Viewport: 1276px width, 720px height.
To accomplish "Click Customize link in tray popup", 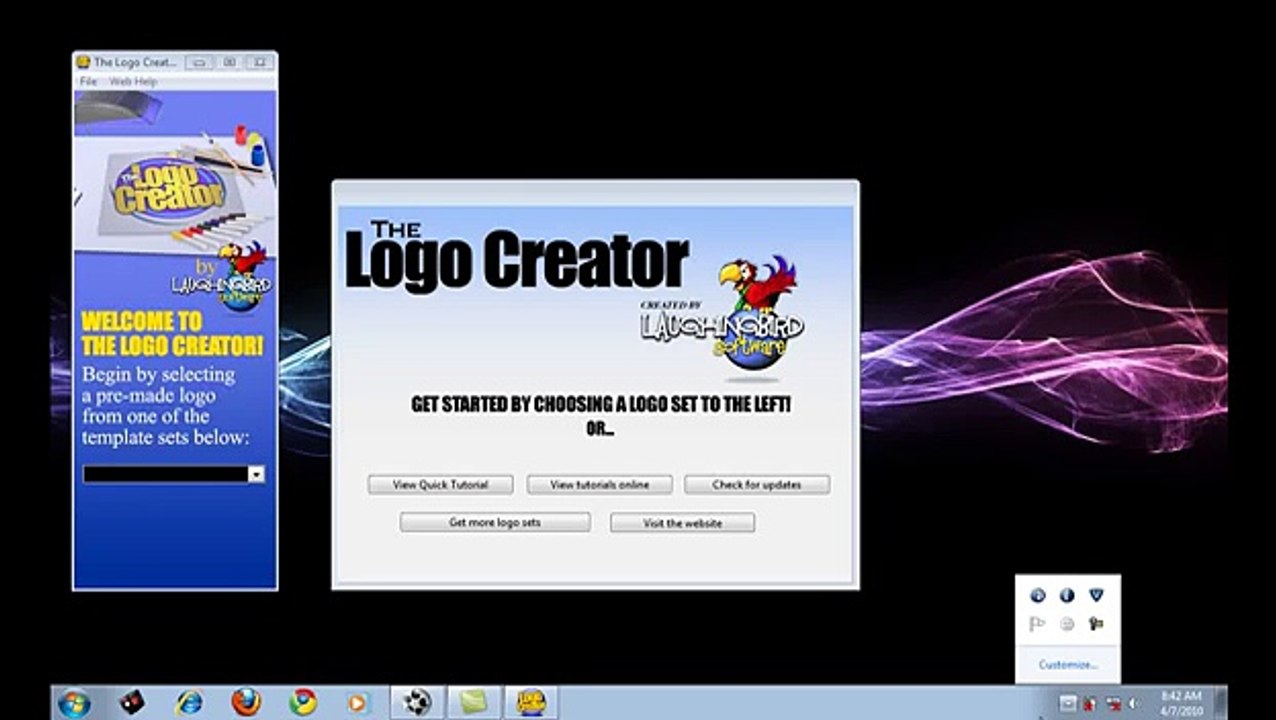I will coord(1067,664).
